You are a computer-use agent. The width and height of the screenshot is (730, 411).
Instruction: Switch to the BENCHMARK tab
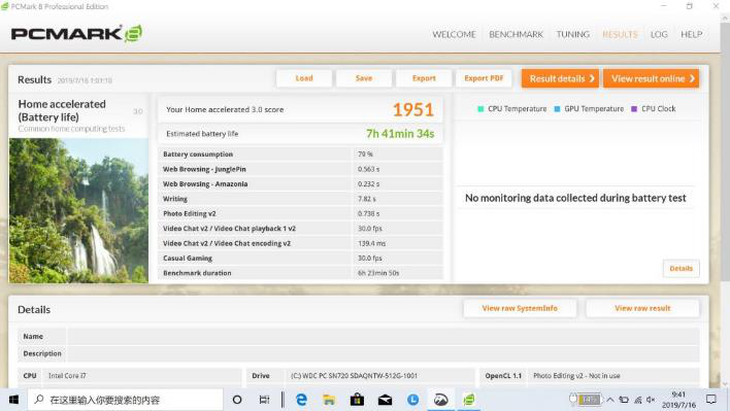point(515,34)
